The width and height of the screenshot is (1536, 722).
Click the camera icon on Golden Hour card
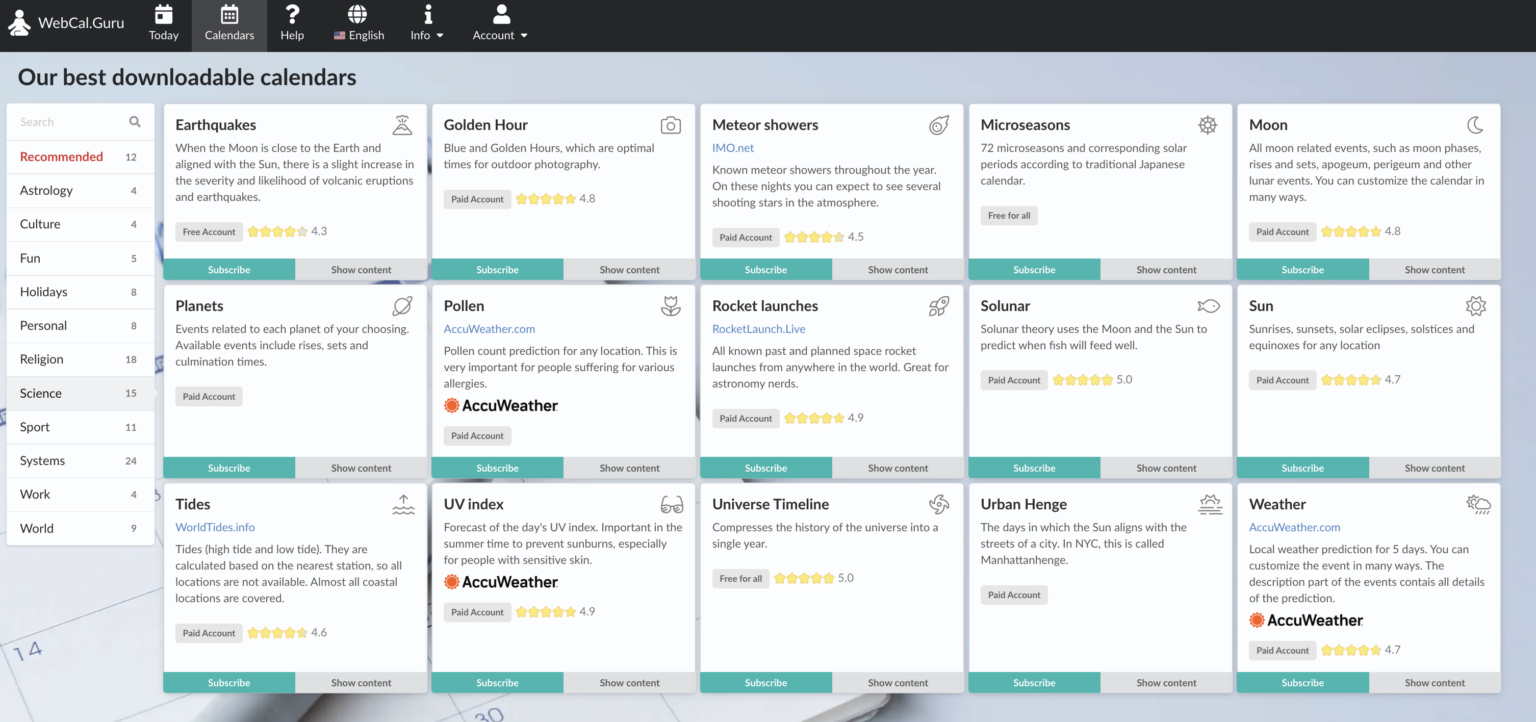click(x=671, y=125)
